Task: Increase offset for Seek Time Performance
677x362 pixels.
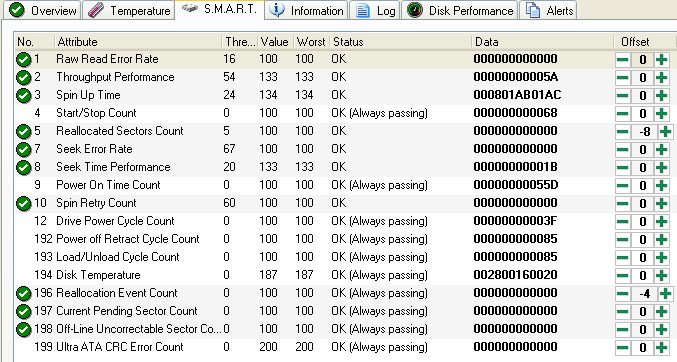Action: (661, 168)
